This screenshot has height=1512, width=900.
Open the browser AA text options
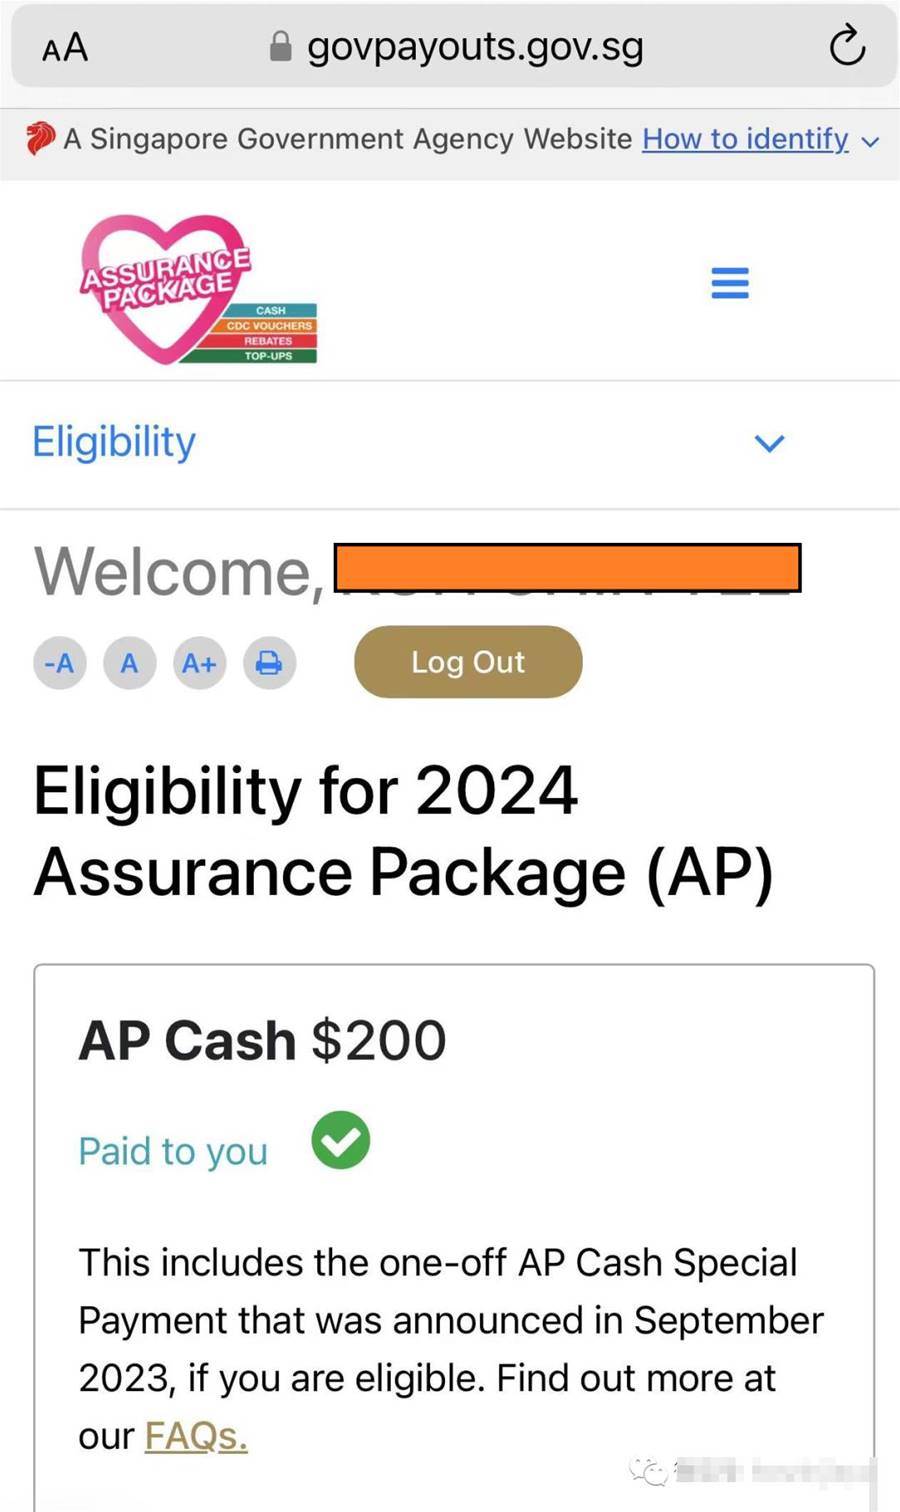click(65, 47)
